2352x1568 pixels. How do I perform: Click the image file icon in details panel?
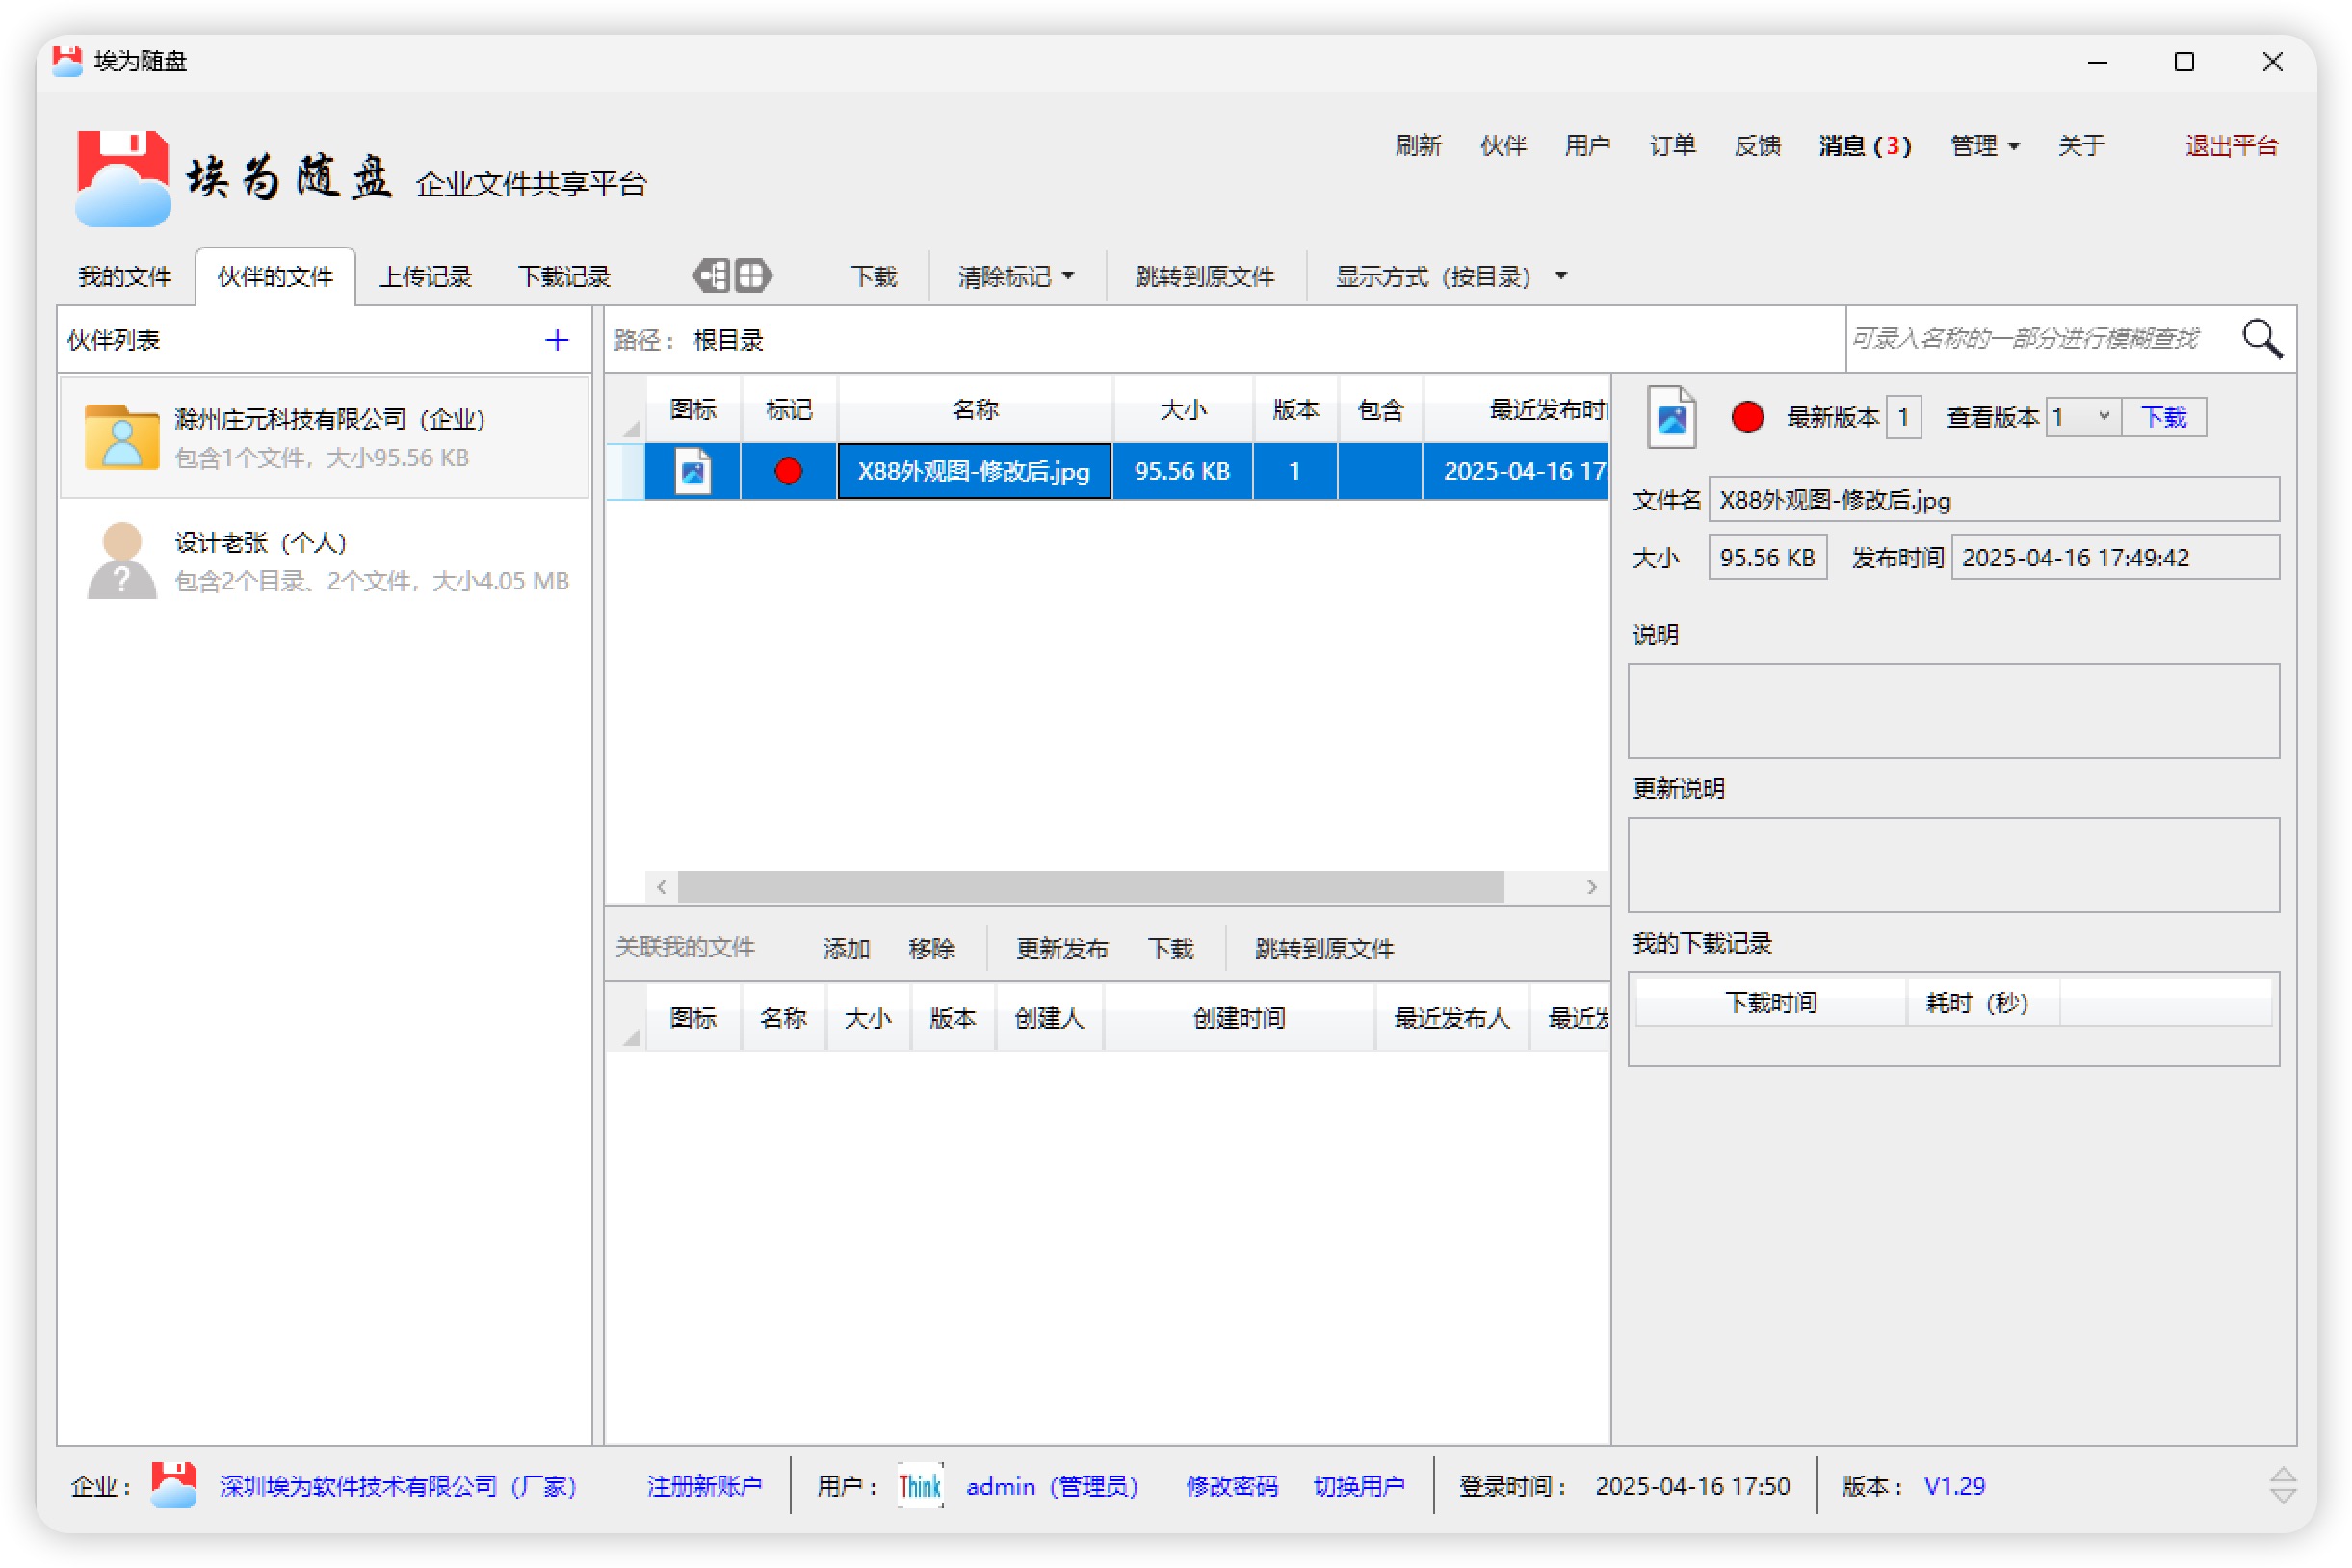pyautogui.click(x=1672, y=417)
